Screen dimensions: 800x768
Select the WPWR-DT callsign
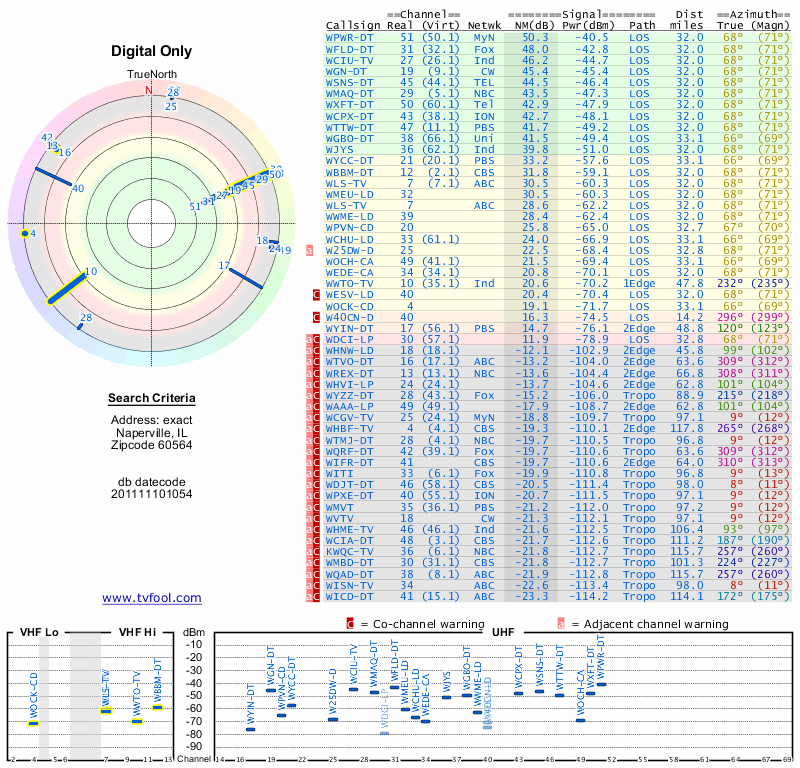[349, 38]
